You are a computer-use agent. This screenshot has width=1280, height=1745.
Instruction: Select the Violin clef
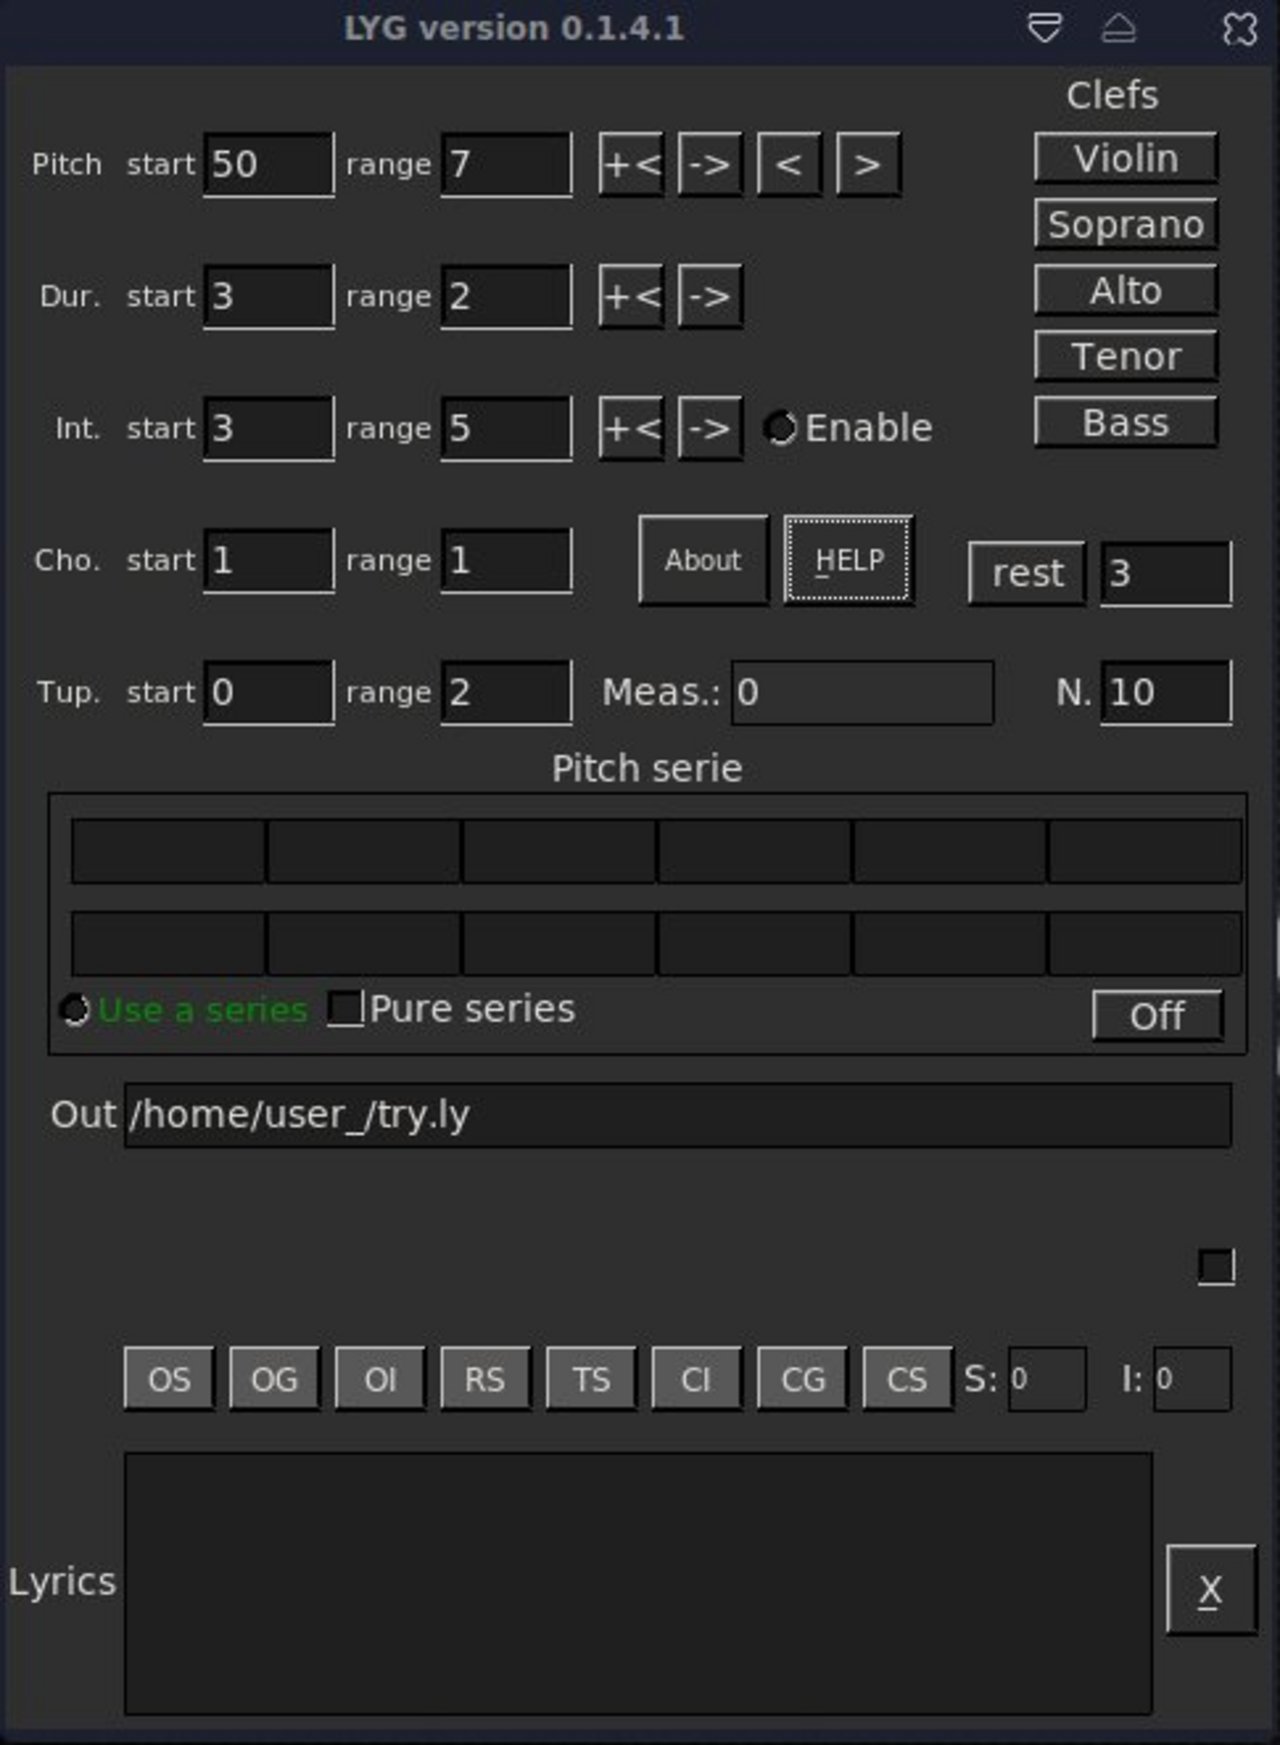1126,158
